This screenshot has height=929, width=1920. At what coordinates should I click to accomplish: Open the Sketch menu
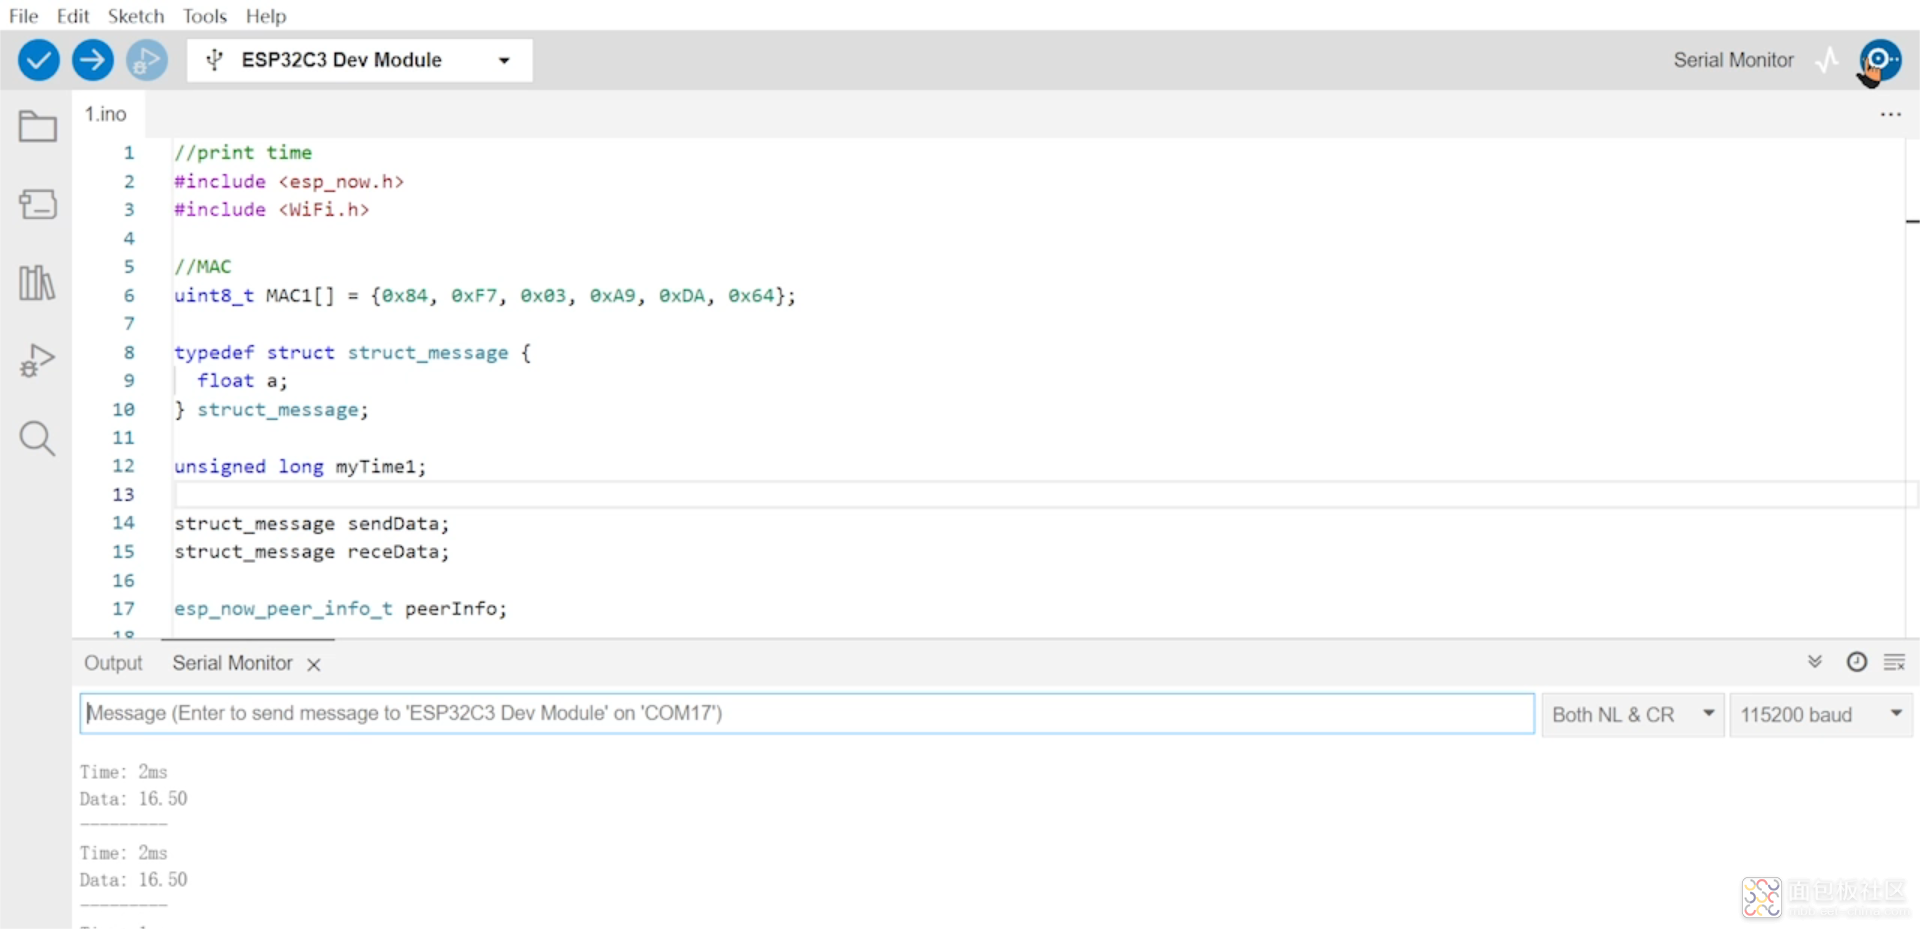point(136,16)
